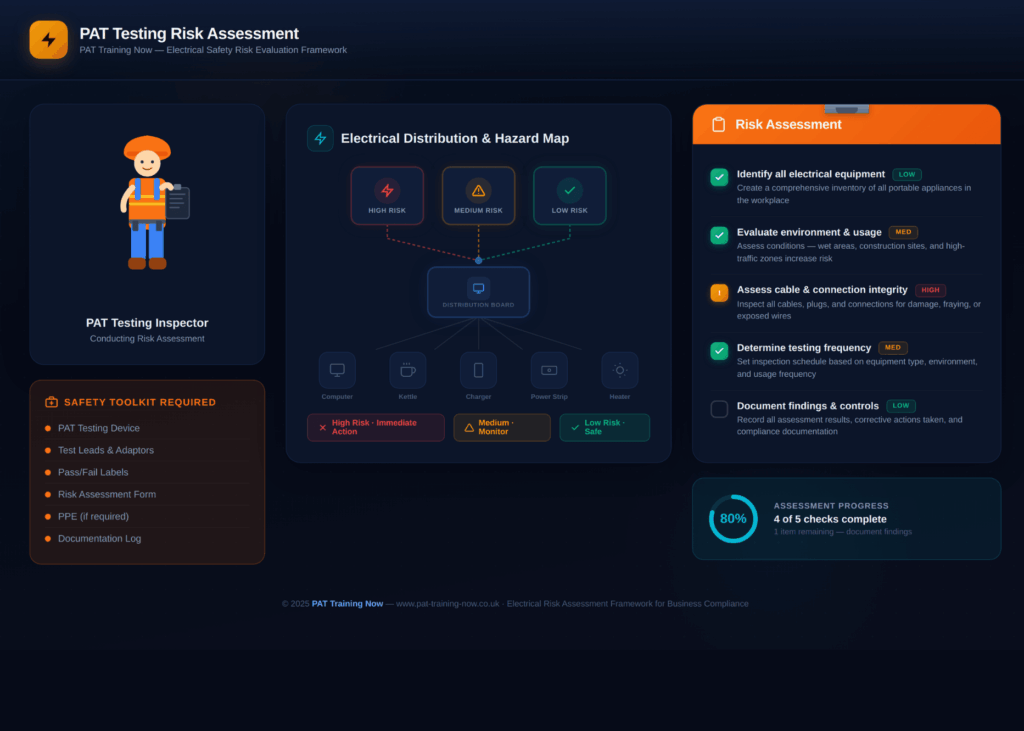Click the Distribution Board node
The height and width of the screenshot is (731, 1024).
point(478,292)
